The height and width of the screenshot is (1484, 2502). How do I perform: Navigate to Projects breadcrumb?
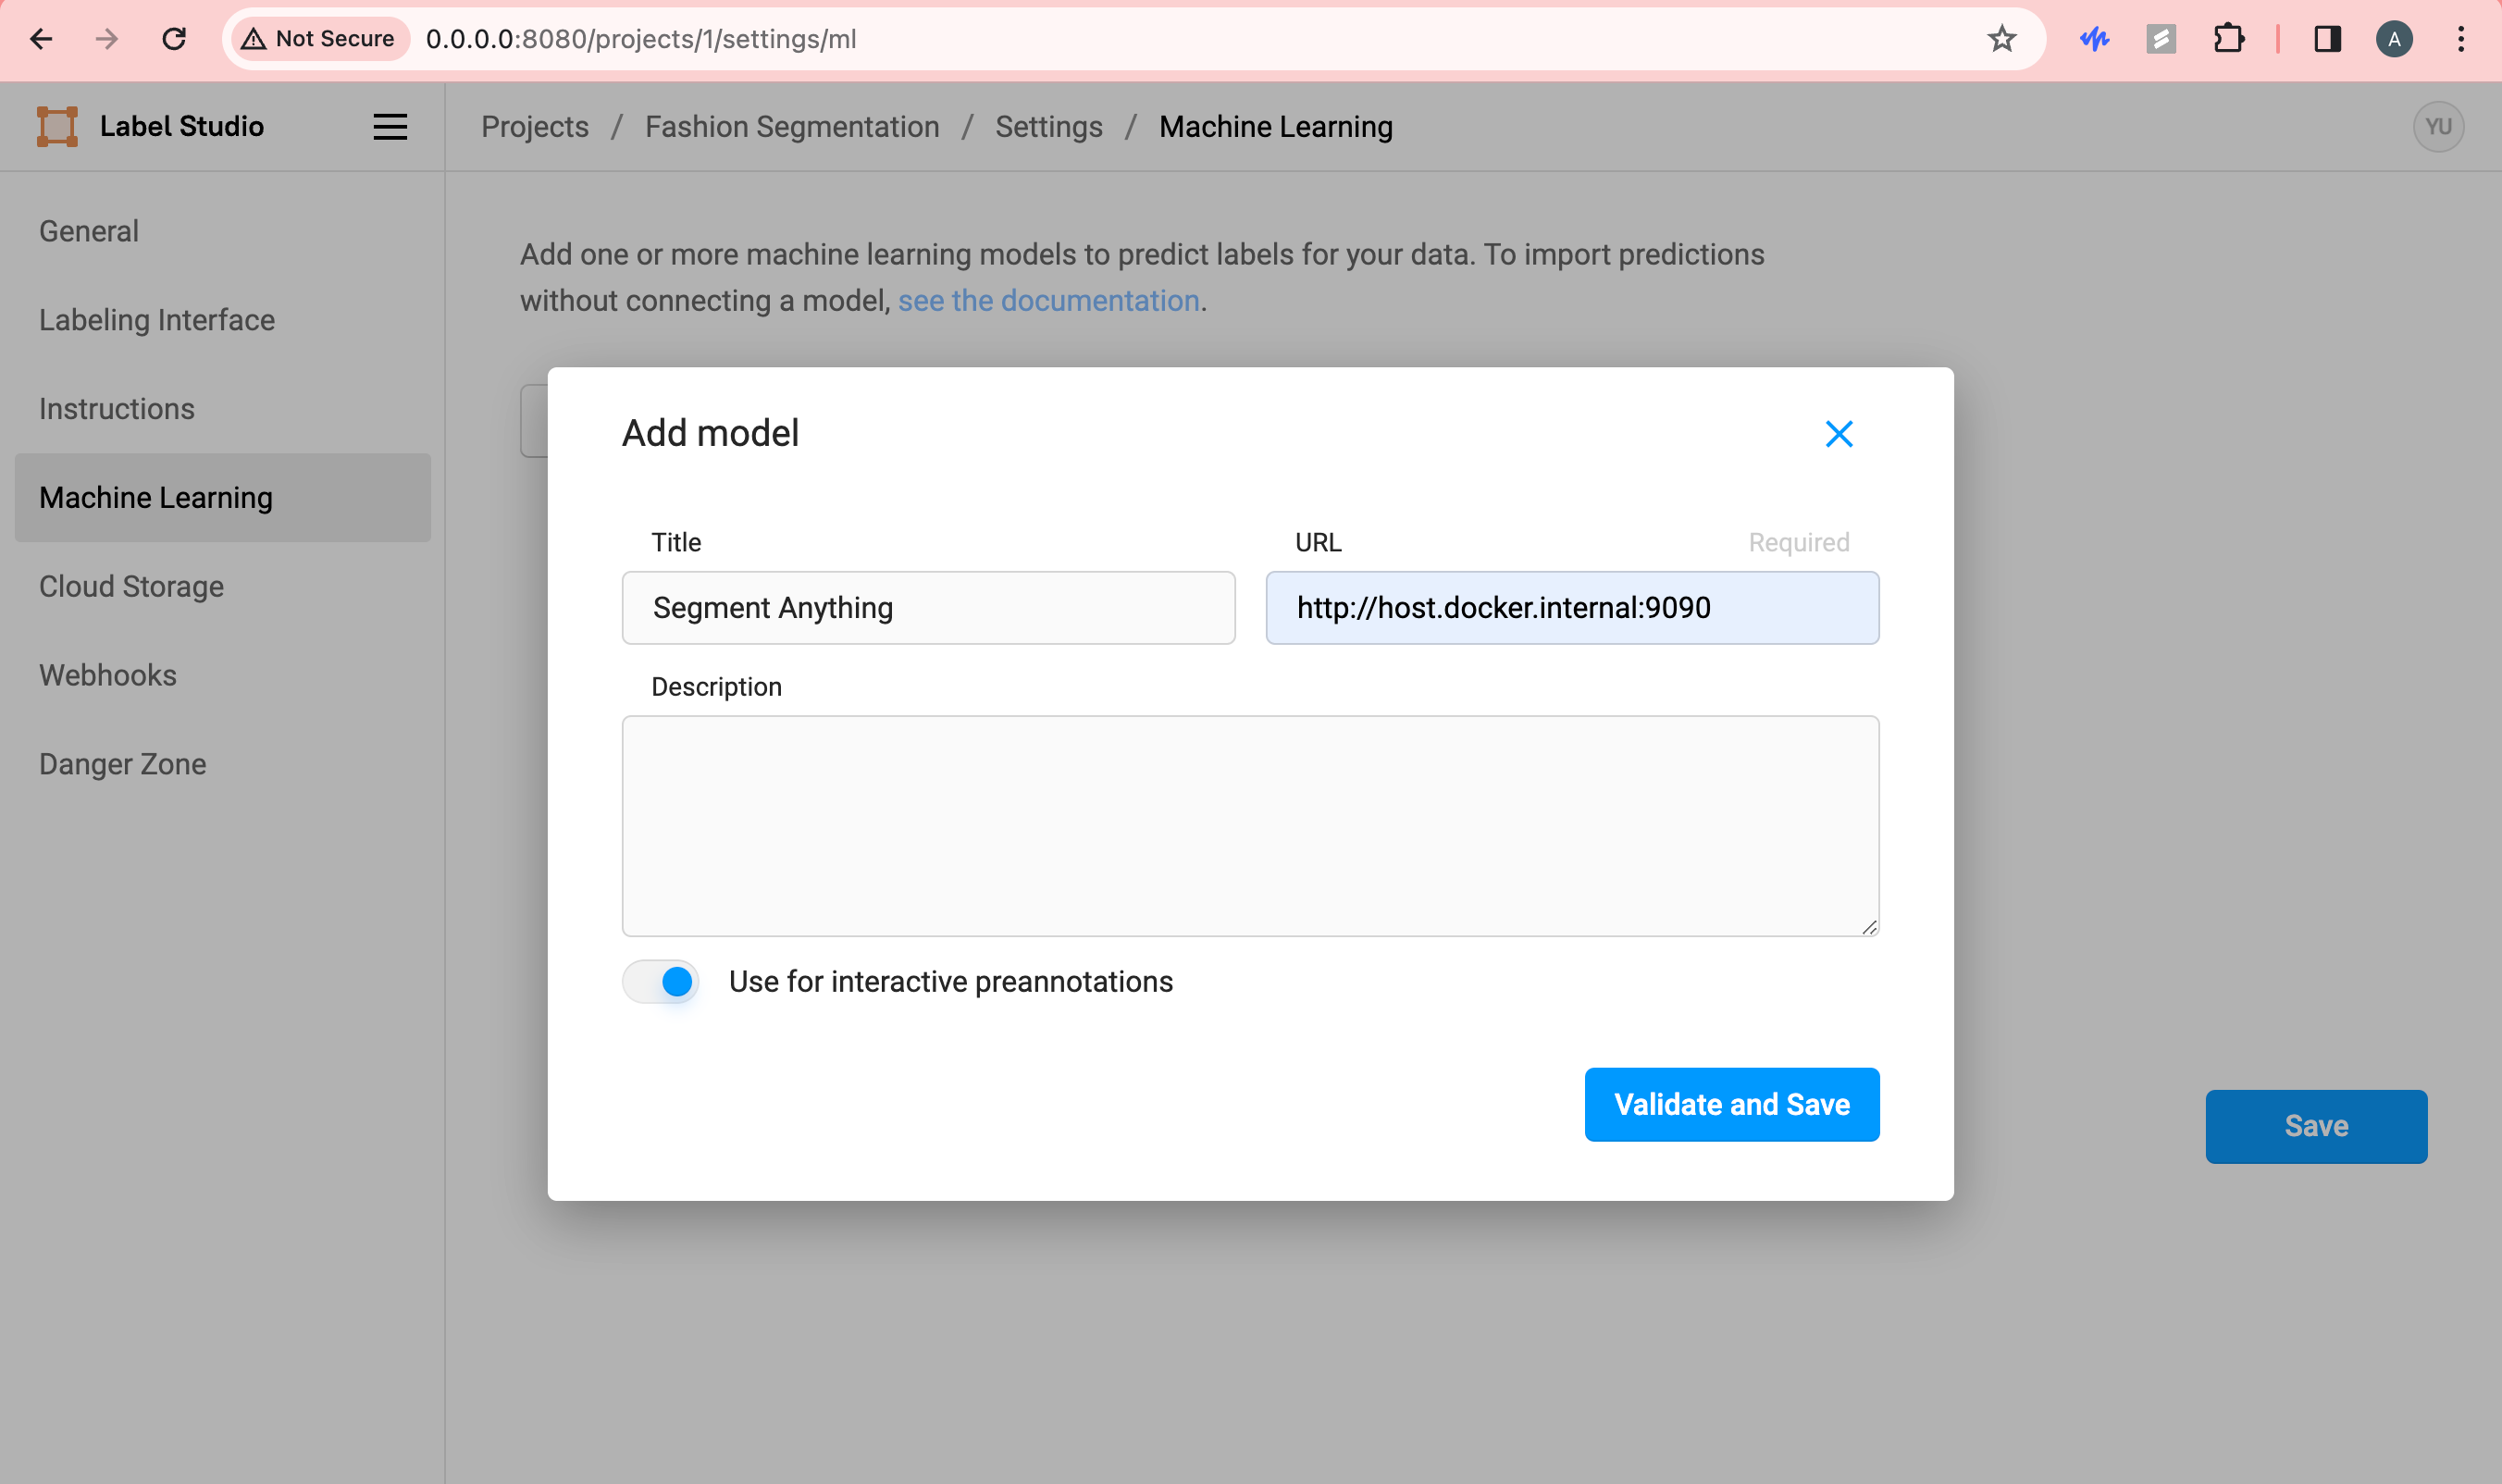point(534,127)
